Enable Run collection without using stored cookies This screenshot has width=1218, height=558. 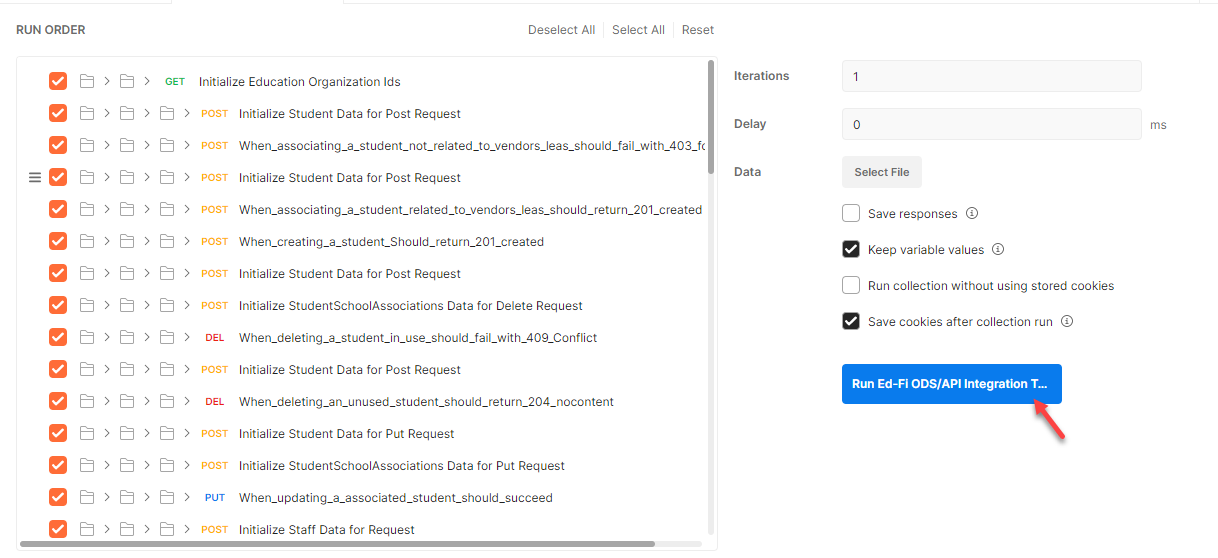pyautogui.click(x=851, y=286)
